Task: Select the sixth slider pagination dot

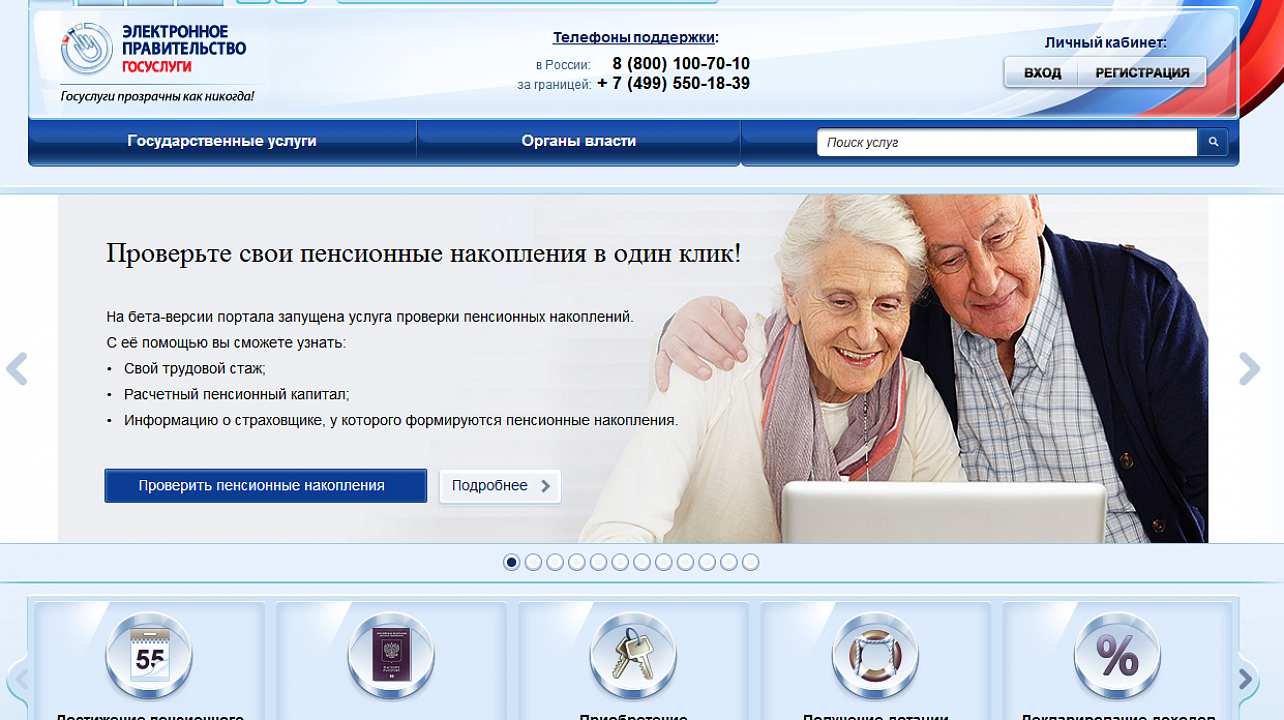Action: 620,562
